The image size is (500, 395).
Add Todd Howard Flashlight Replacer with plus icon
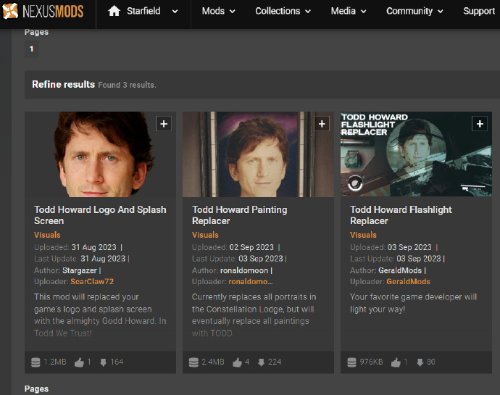pos(480,124)
